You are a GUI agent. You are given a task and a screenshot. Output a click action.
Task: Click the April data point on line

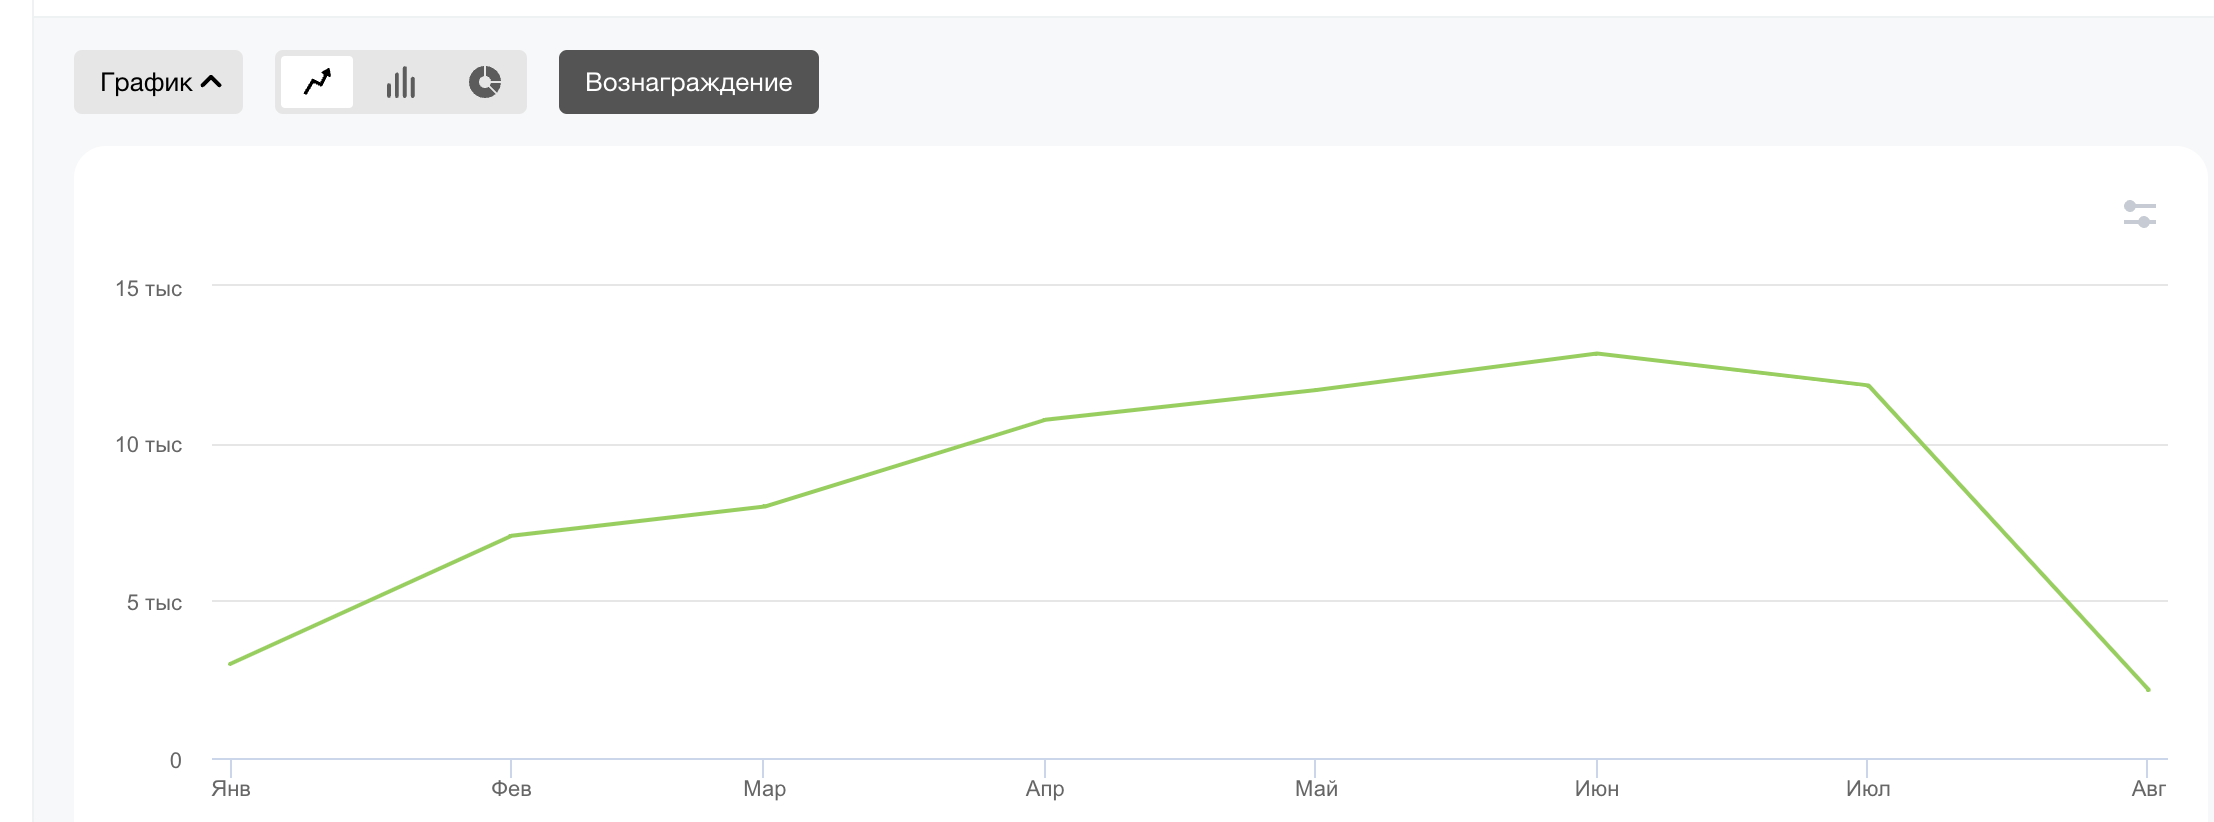tap(1045, 419)
